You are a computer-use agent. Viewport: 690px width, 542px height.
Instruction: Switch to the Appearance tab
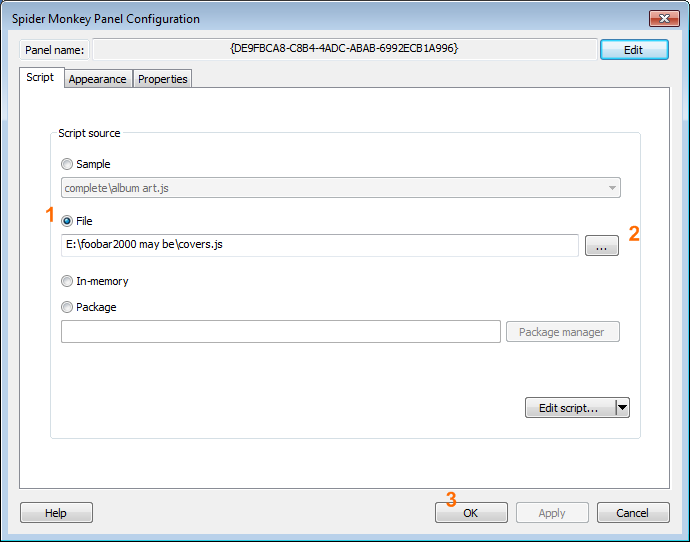click(x=97, y=79)
